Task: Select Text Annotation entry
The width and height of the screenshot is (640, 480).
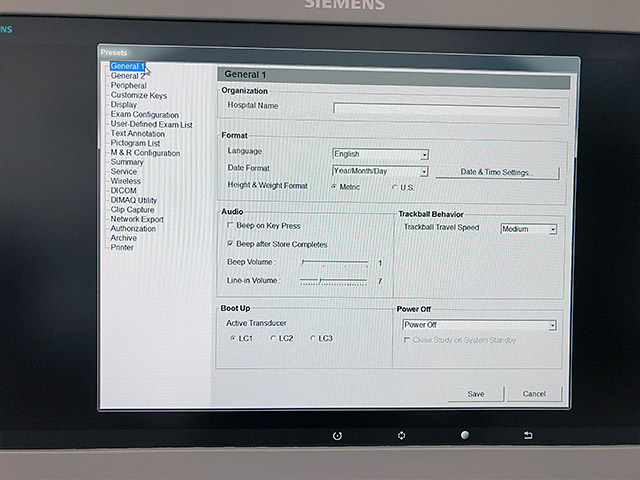Action: 138,133
